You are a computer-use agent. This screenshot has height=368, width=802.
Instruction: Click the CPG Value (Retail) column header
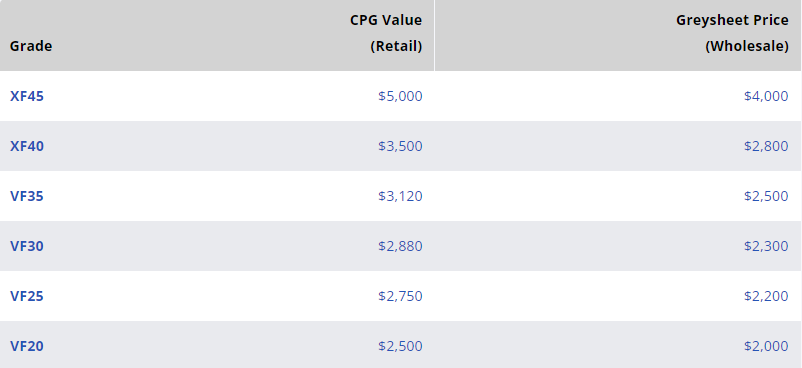pyautogui.click(x=386, y=33)
